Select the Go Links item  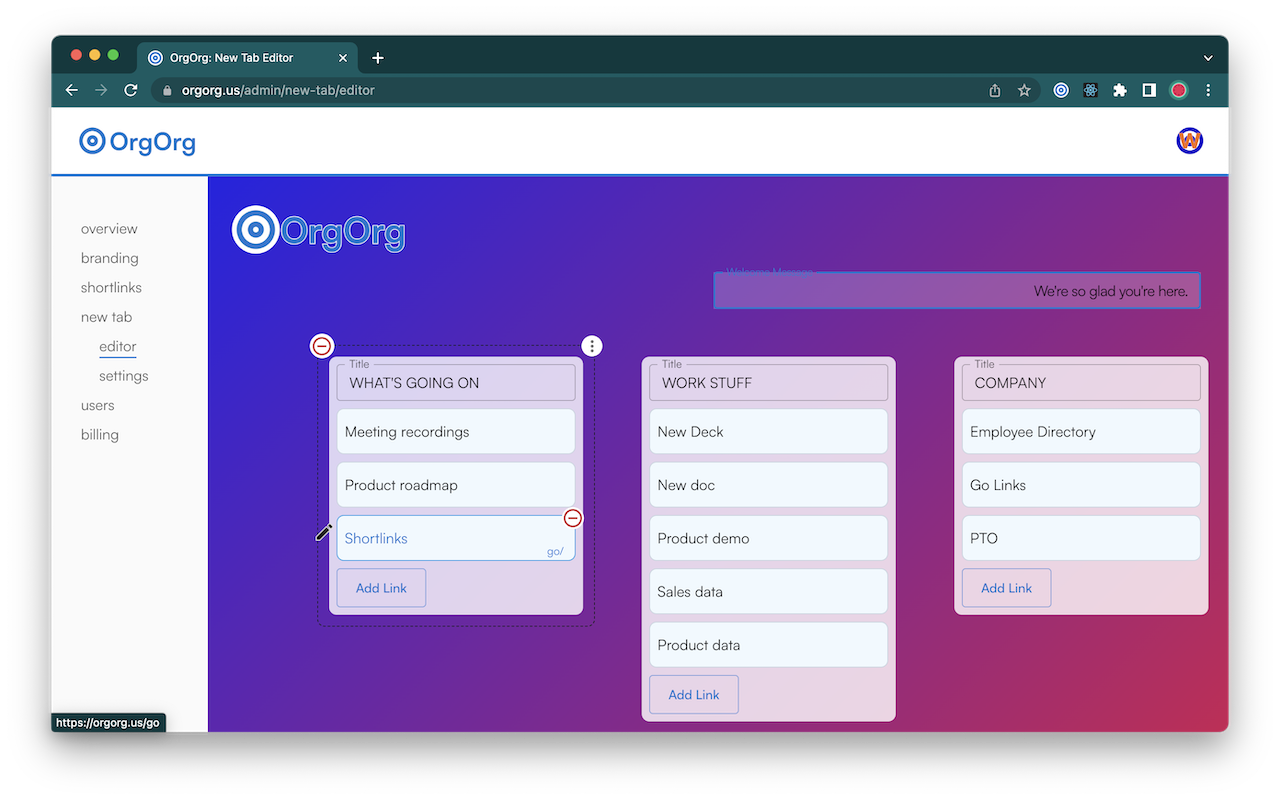(1081, 485)
